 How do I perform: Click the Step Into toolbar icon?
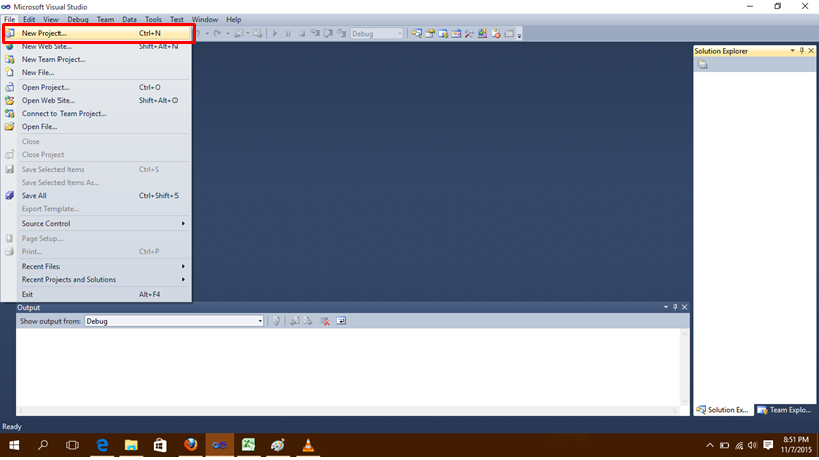315,33
